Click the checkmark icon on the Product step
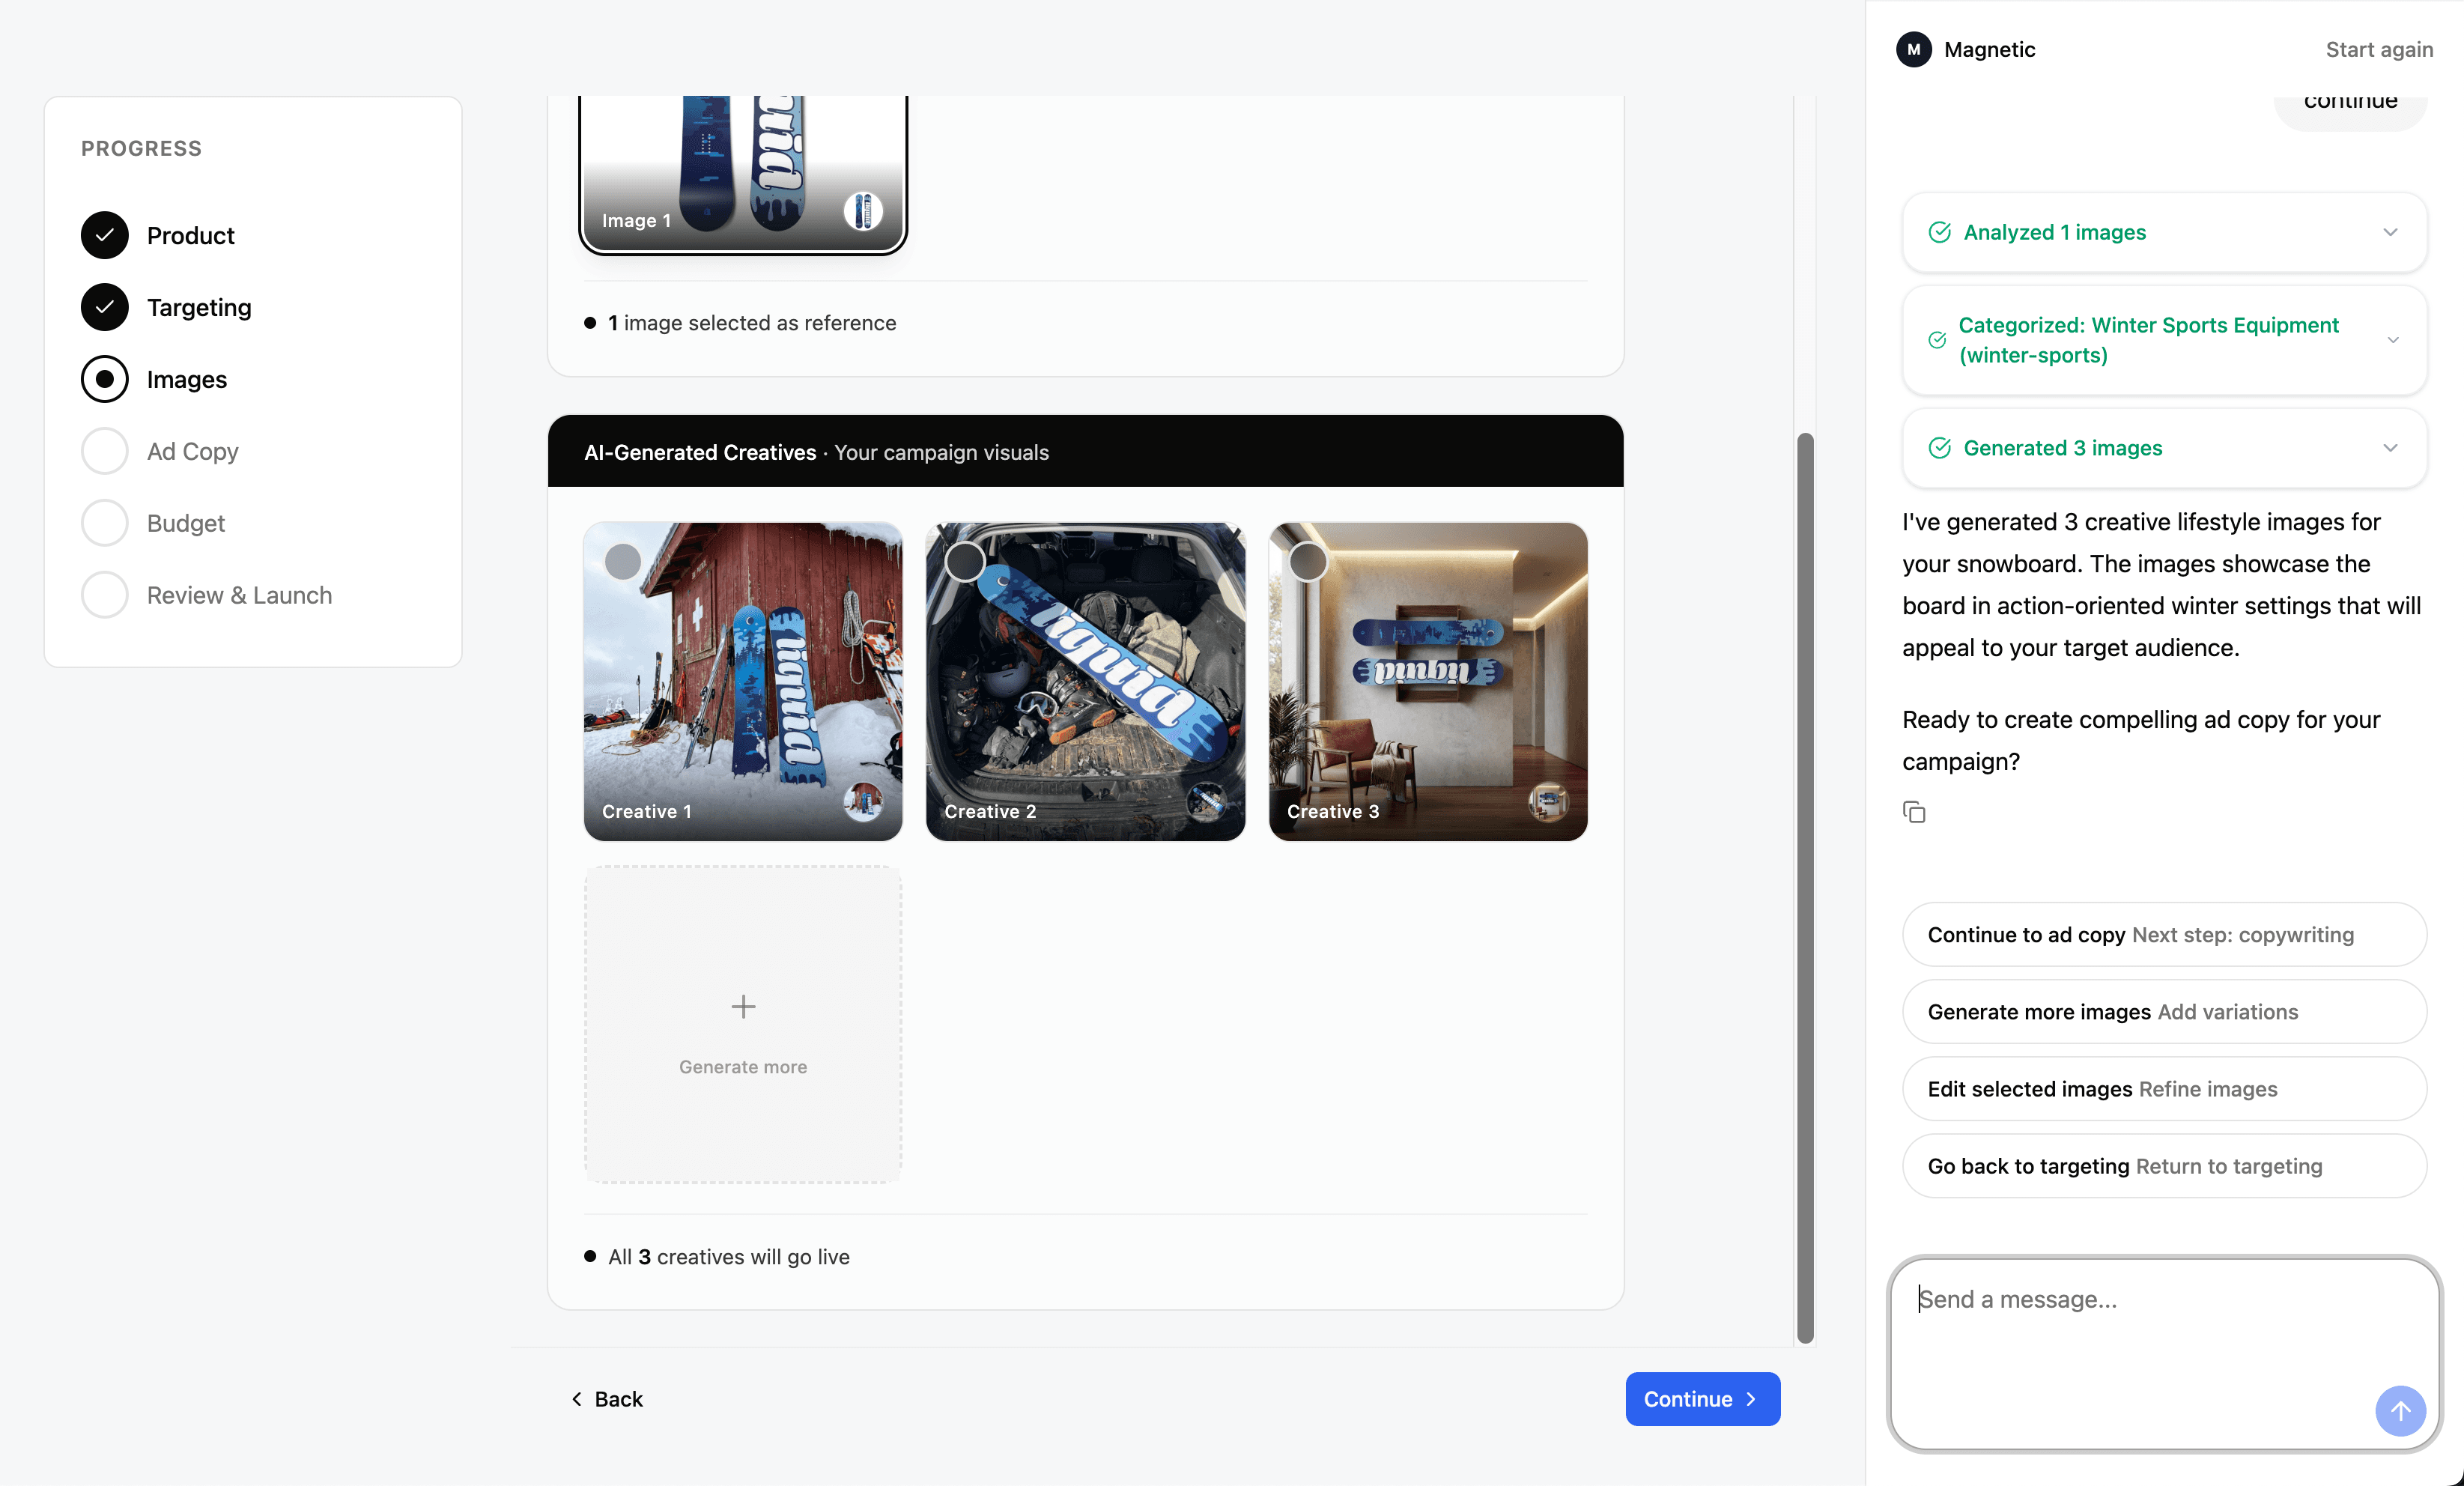The width and height of the screenshot is (2464, 1486). click(x=104, y=234)
